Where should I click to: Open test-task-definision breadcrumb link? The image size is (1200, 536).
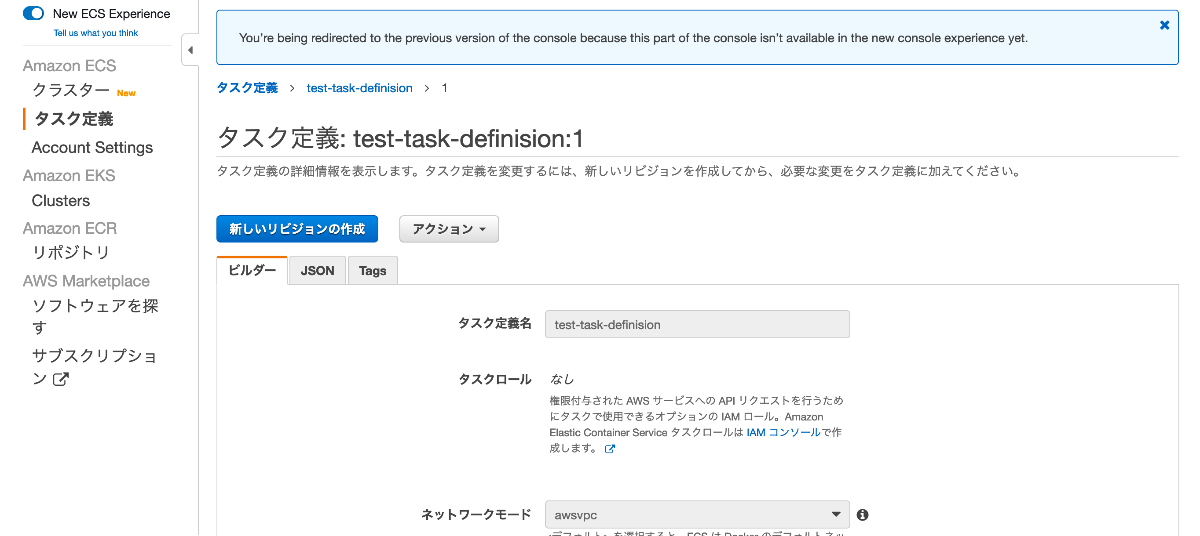[360, 88]
